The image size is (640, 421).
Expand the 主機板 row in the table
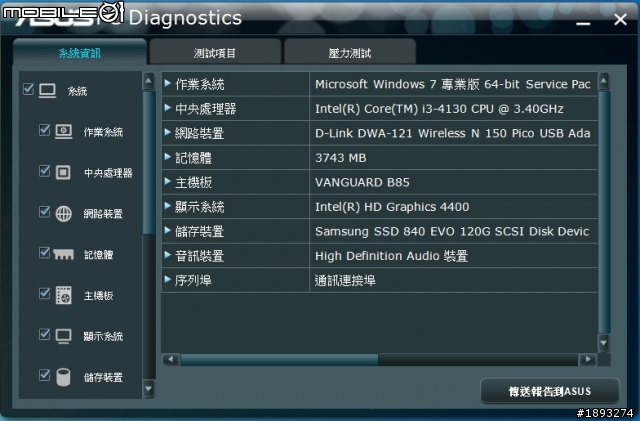point(167,181)
